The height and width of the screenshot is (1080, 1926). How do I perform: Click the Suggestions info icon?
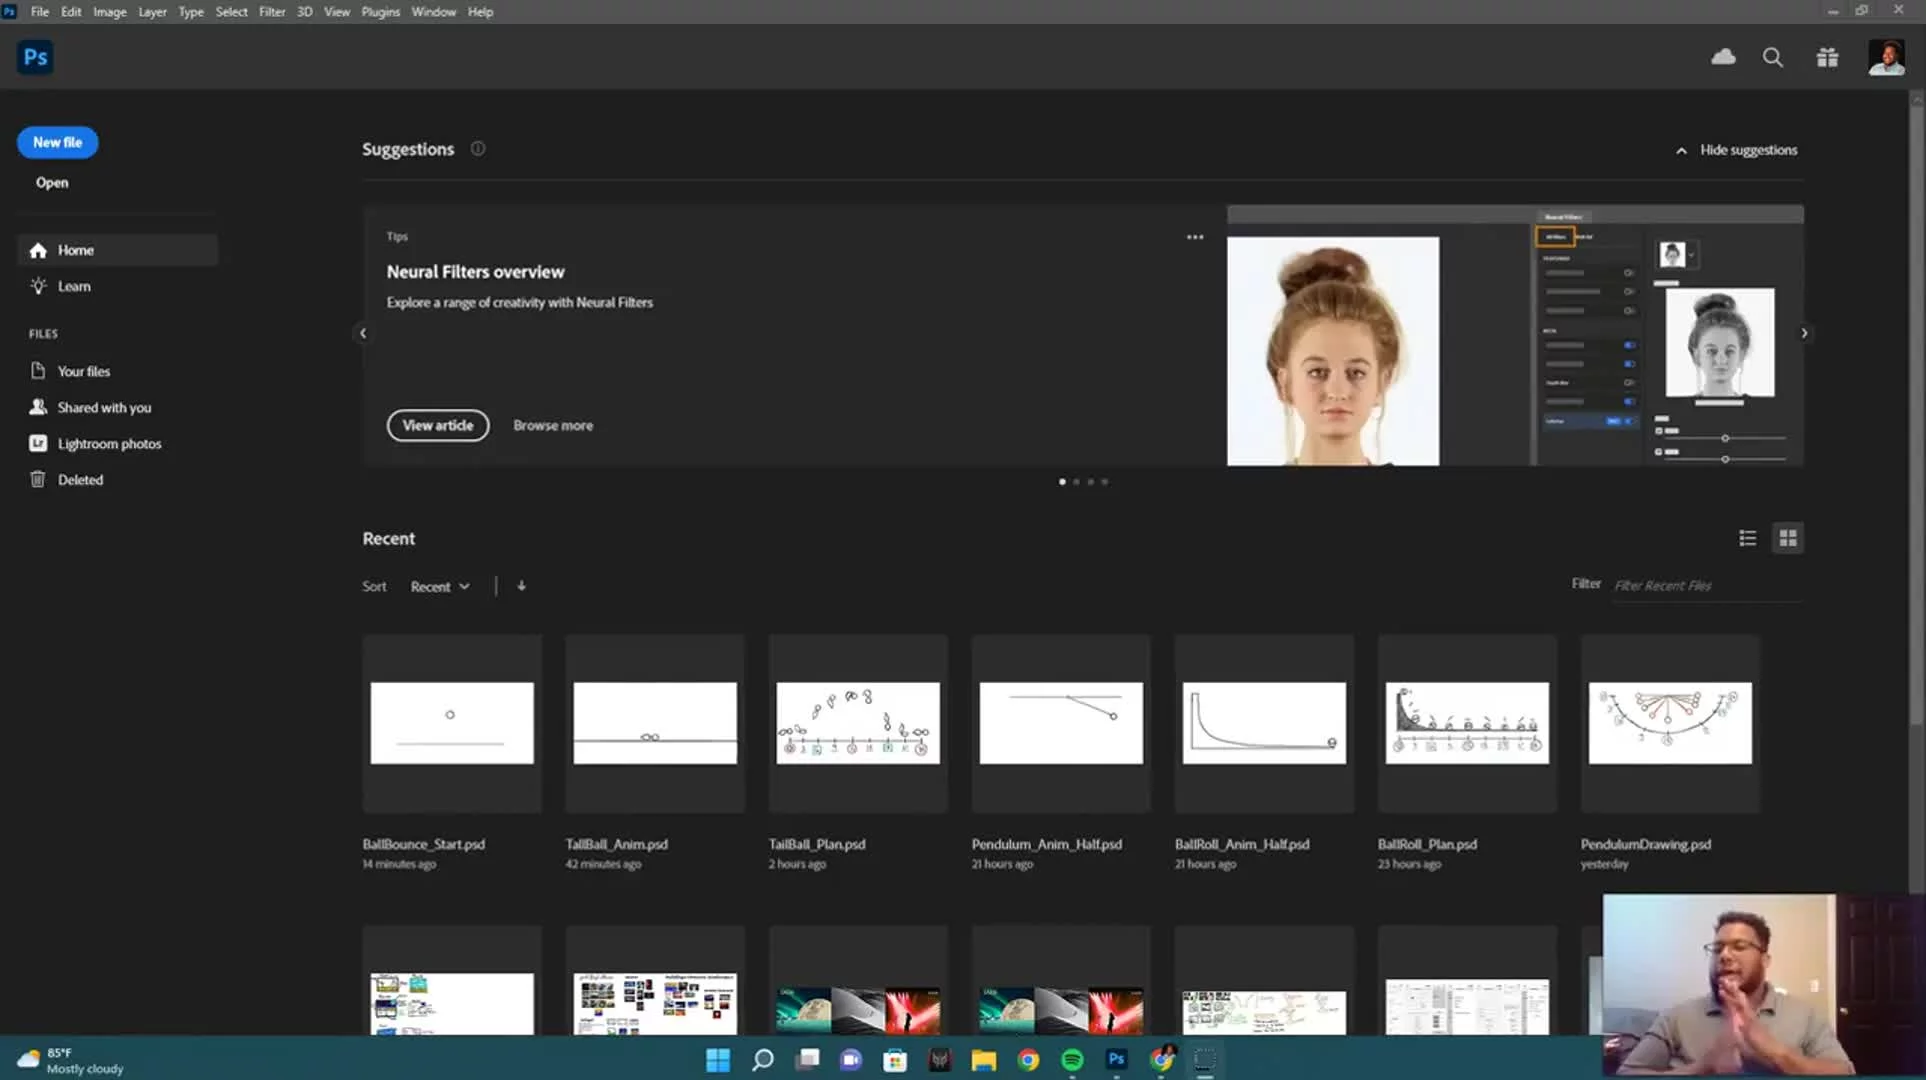tap(478, 149)
